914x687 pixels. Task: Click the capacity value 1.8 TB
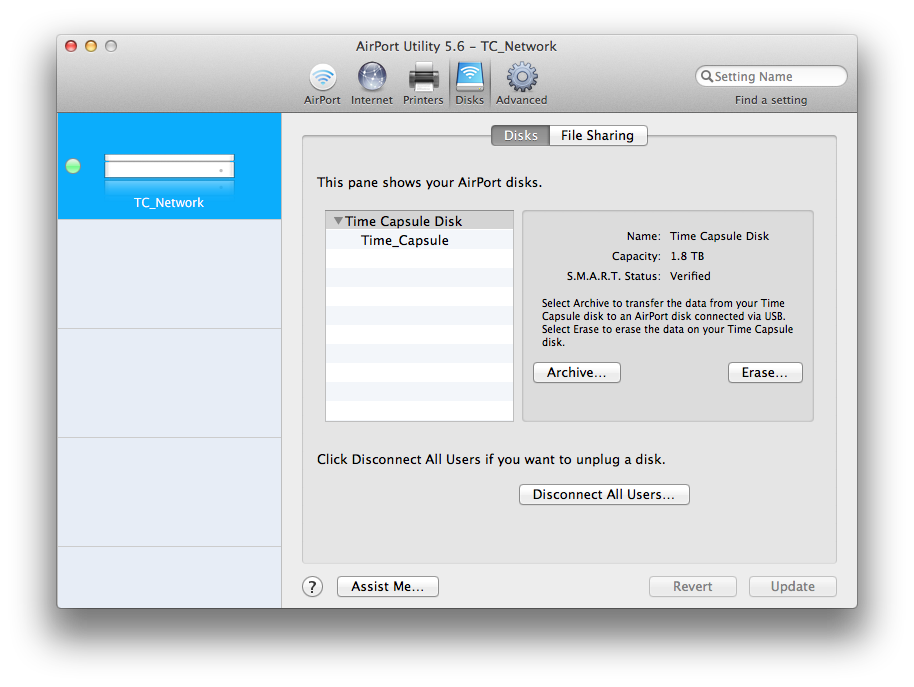[687, 256]
